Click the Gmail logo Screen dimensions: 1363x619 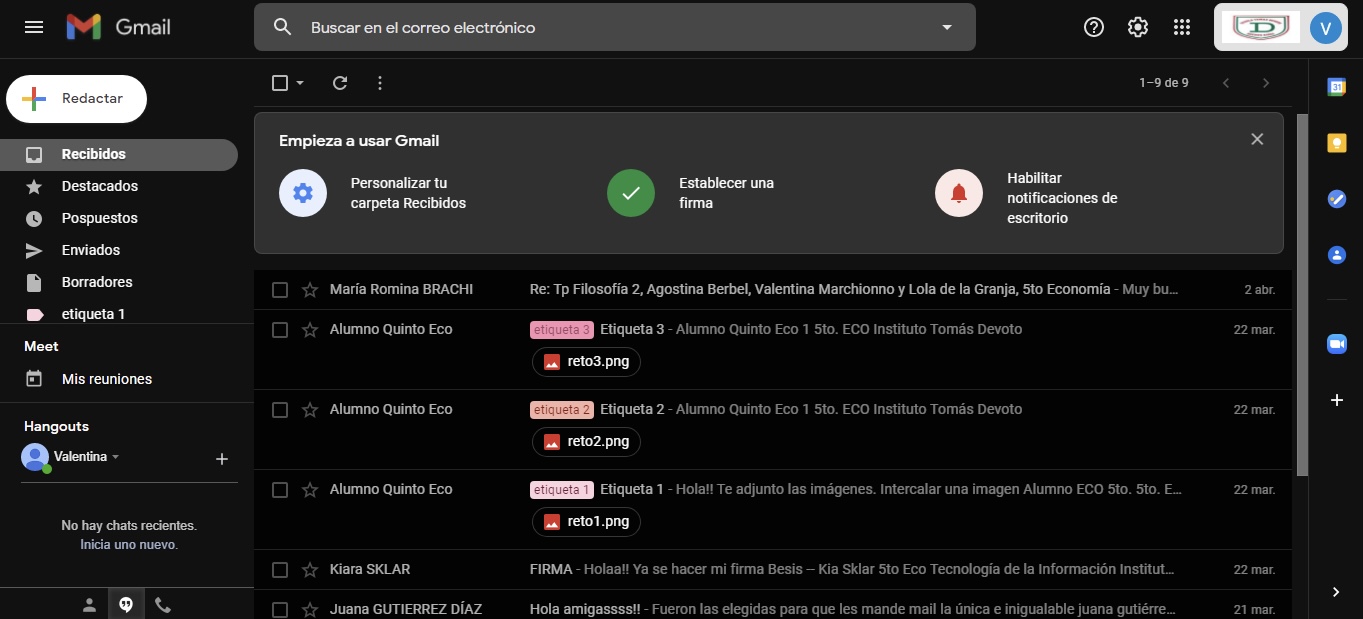coord(119,27)
